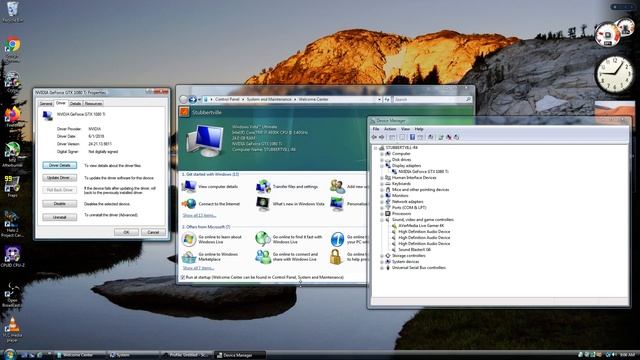Open the Halo 2 Project Cartographer icon
The height and width of the screenshot is (360, 640).
[12, 224]
